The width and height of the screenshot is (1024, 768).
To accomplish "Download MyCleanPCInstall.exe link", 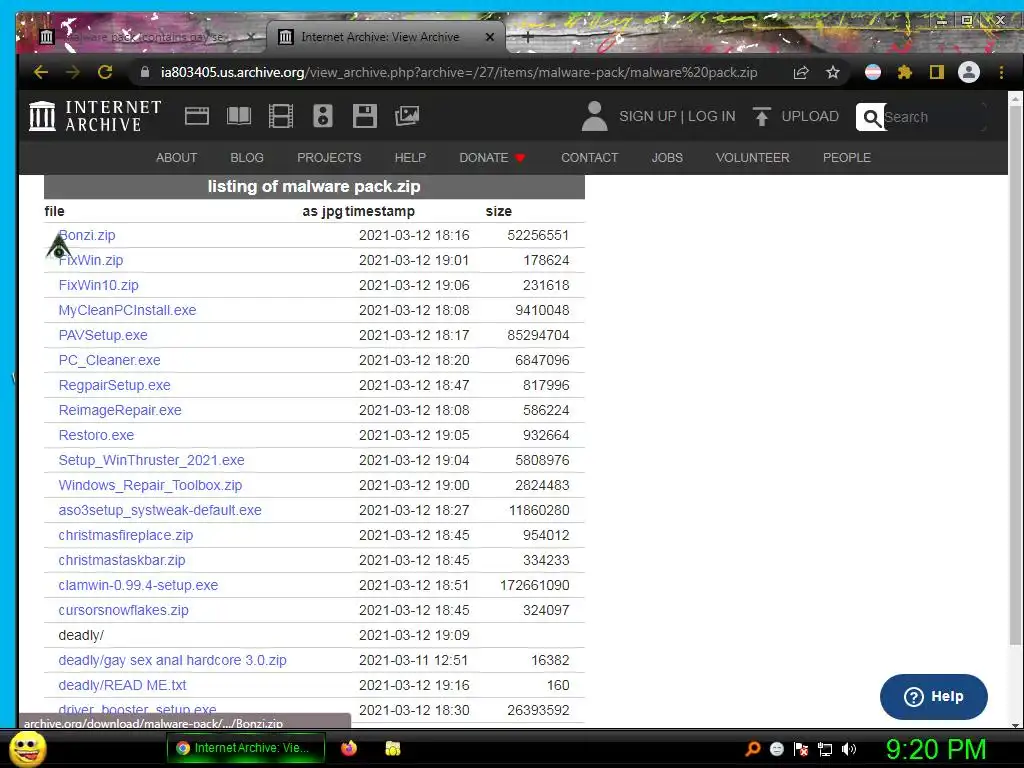I will tap(127, 310).
